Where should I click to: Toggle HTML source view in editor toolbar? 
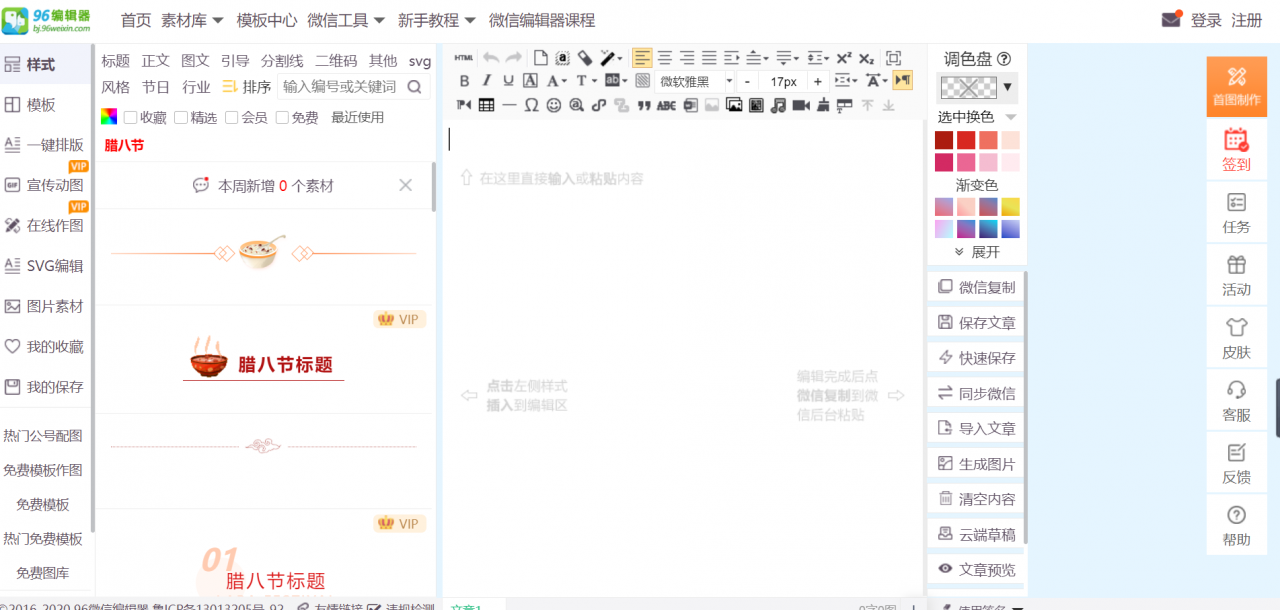click(464, 58)
